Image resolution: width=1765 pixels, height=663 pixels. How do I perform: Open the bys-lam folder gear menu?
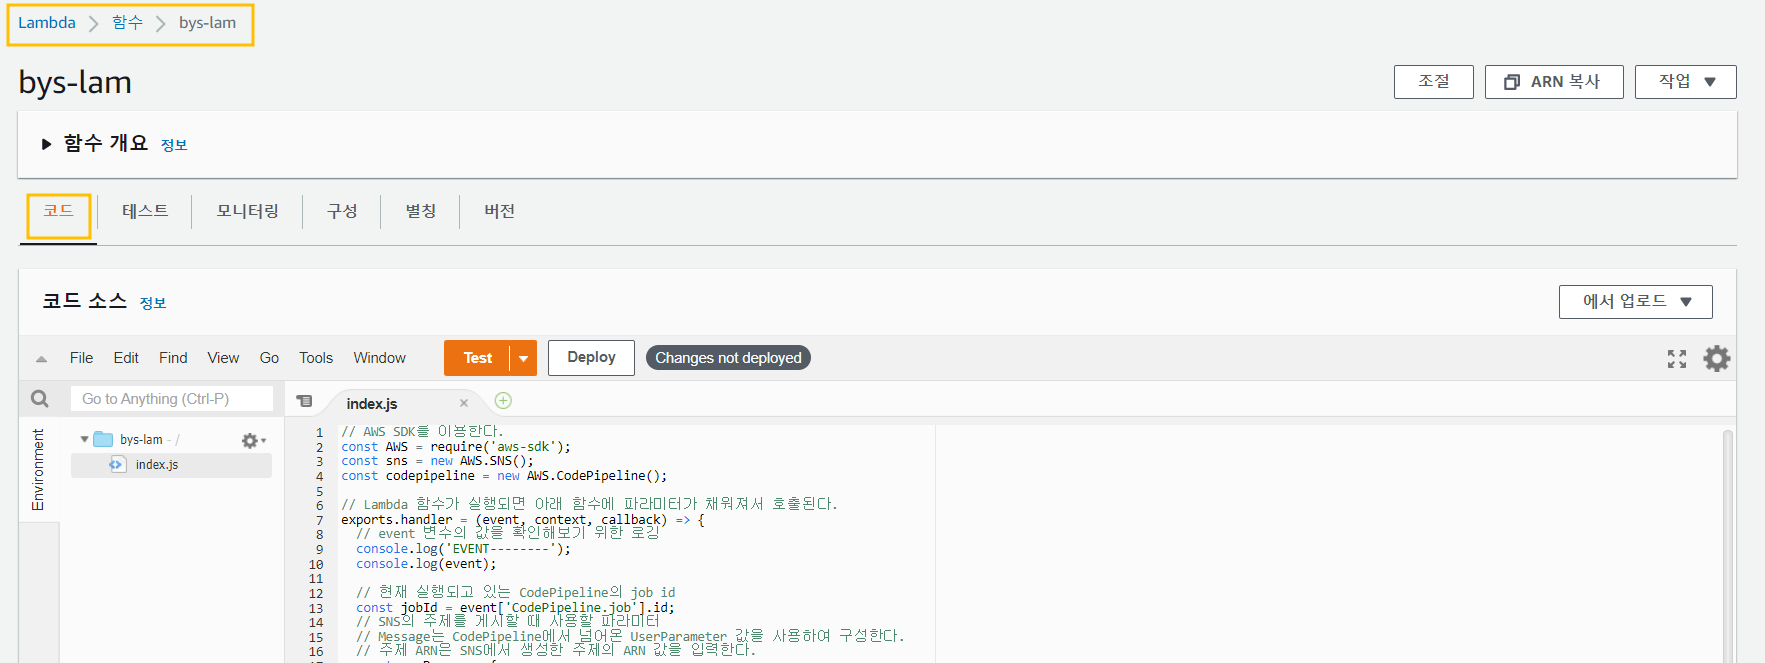pos(253,440)
